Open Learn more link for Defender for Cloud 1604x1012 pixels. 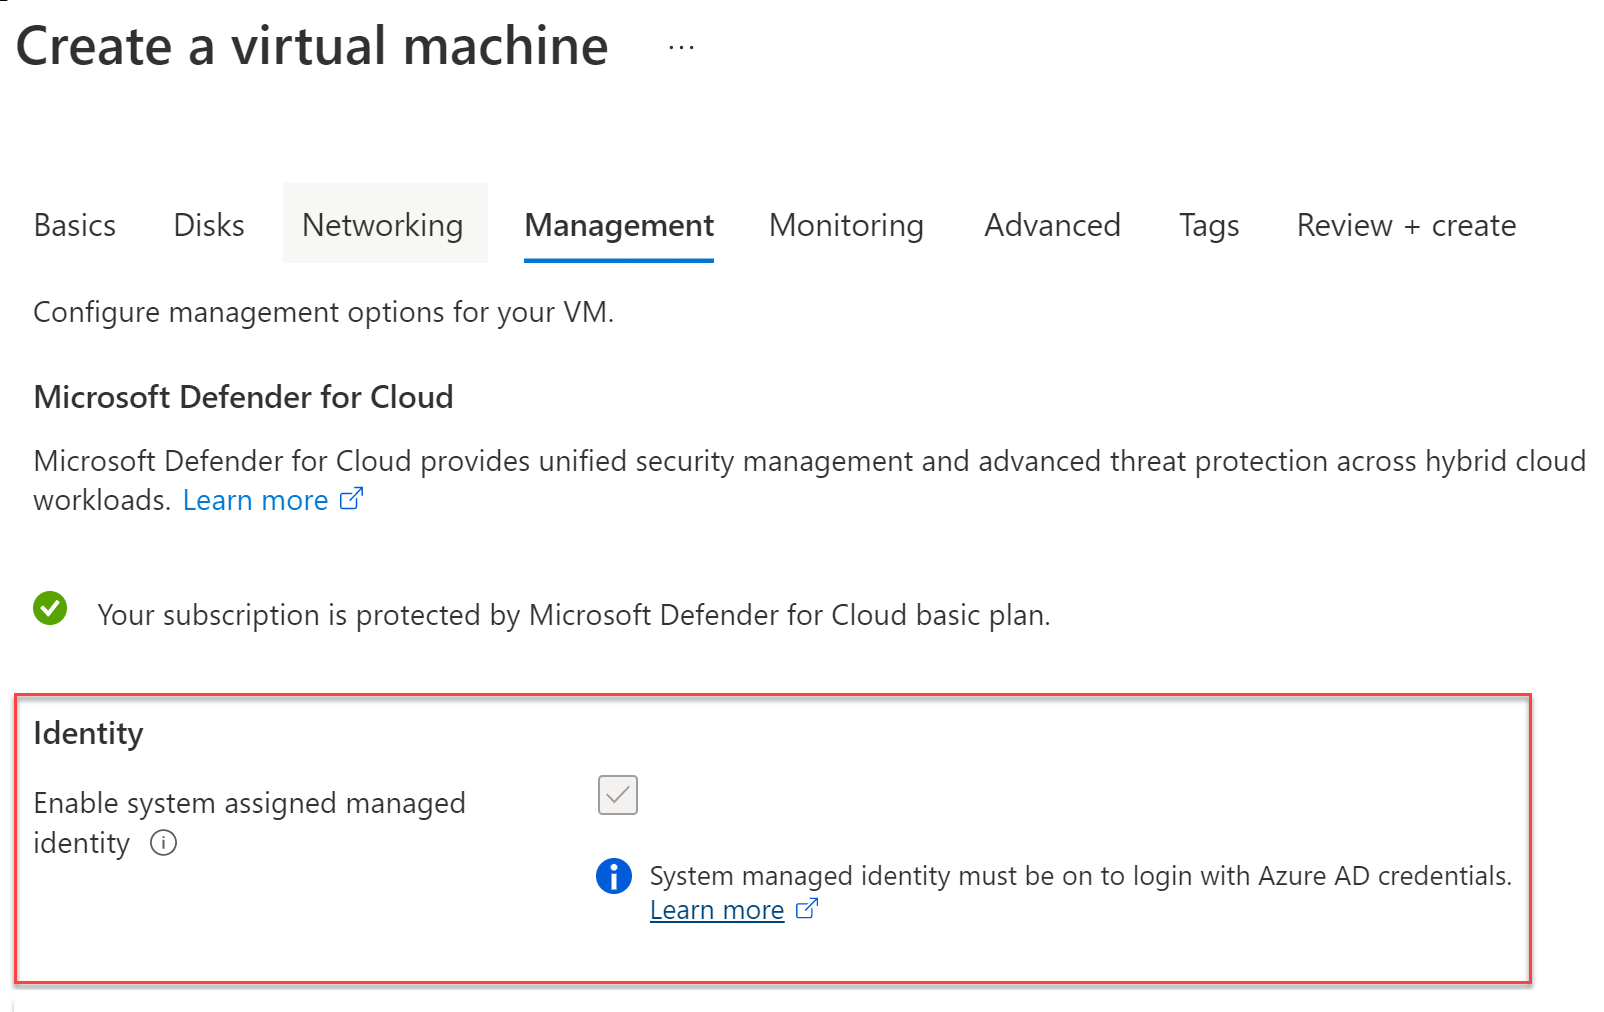click(255, 500)
